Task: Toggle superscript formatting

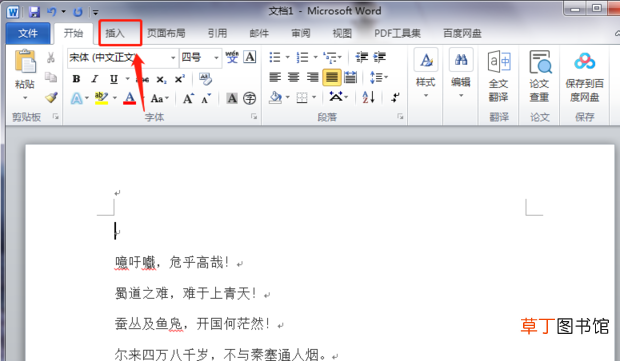Action: [180, 79]
